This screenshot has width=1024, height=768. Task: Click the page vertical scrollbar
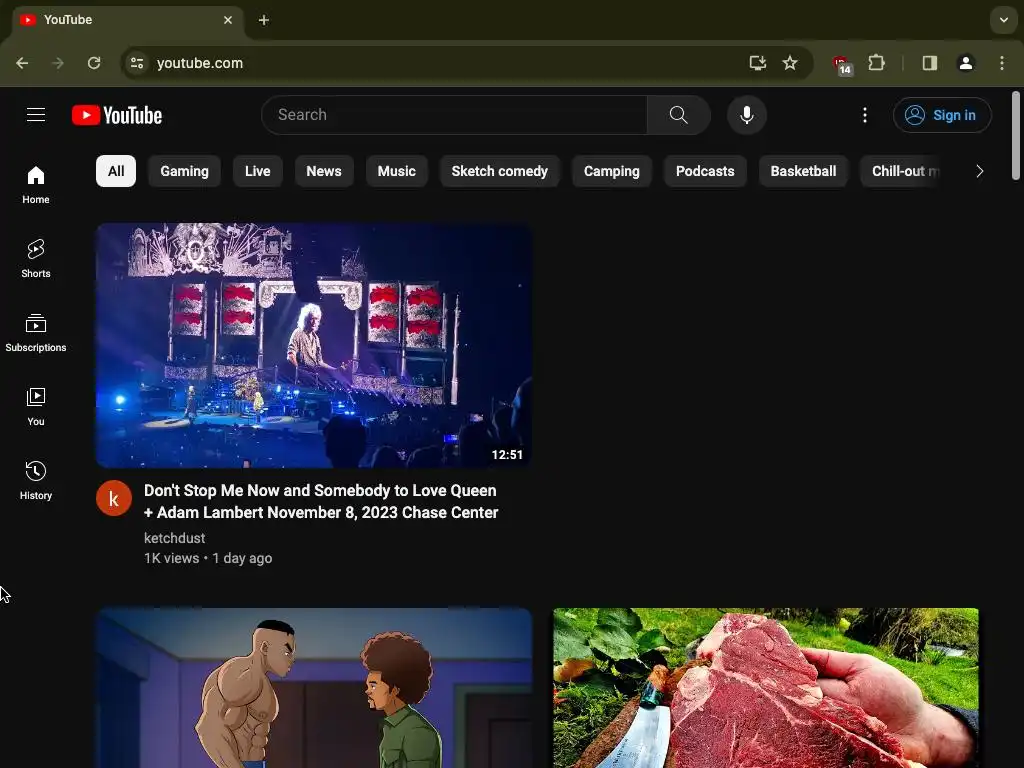click(x=1016, y=136)
